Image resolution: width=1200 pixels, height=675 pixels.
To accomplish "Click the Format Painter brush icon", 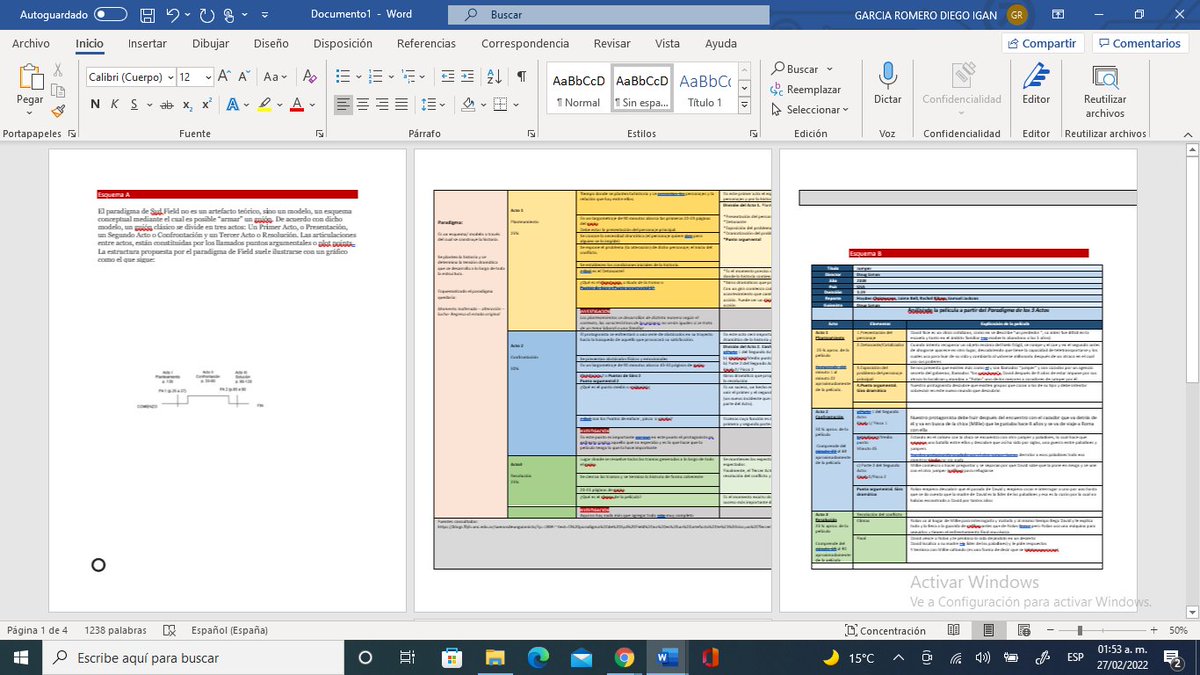I will tap(58, 111).
